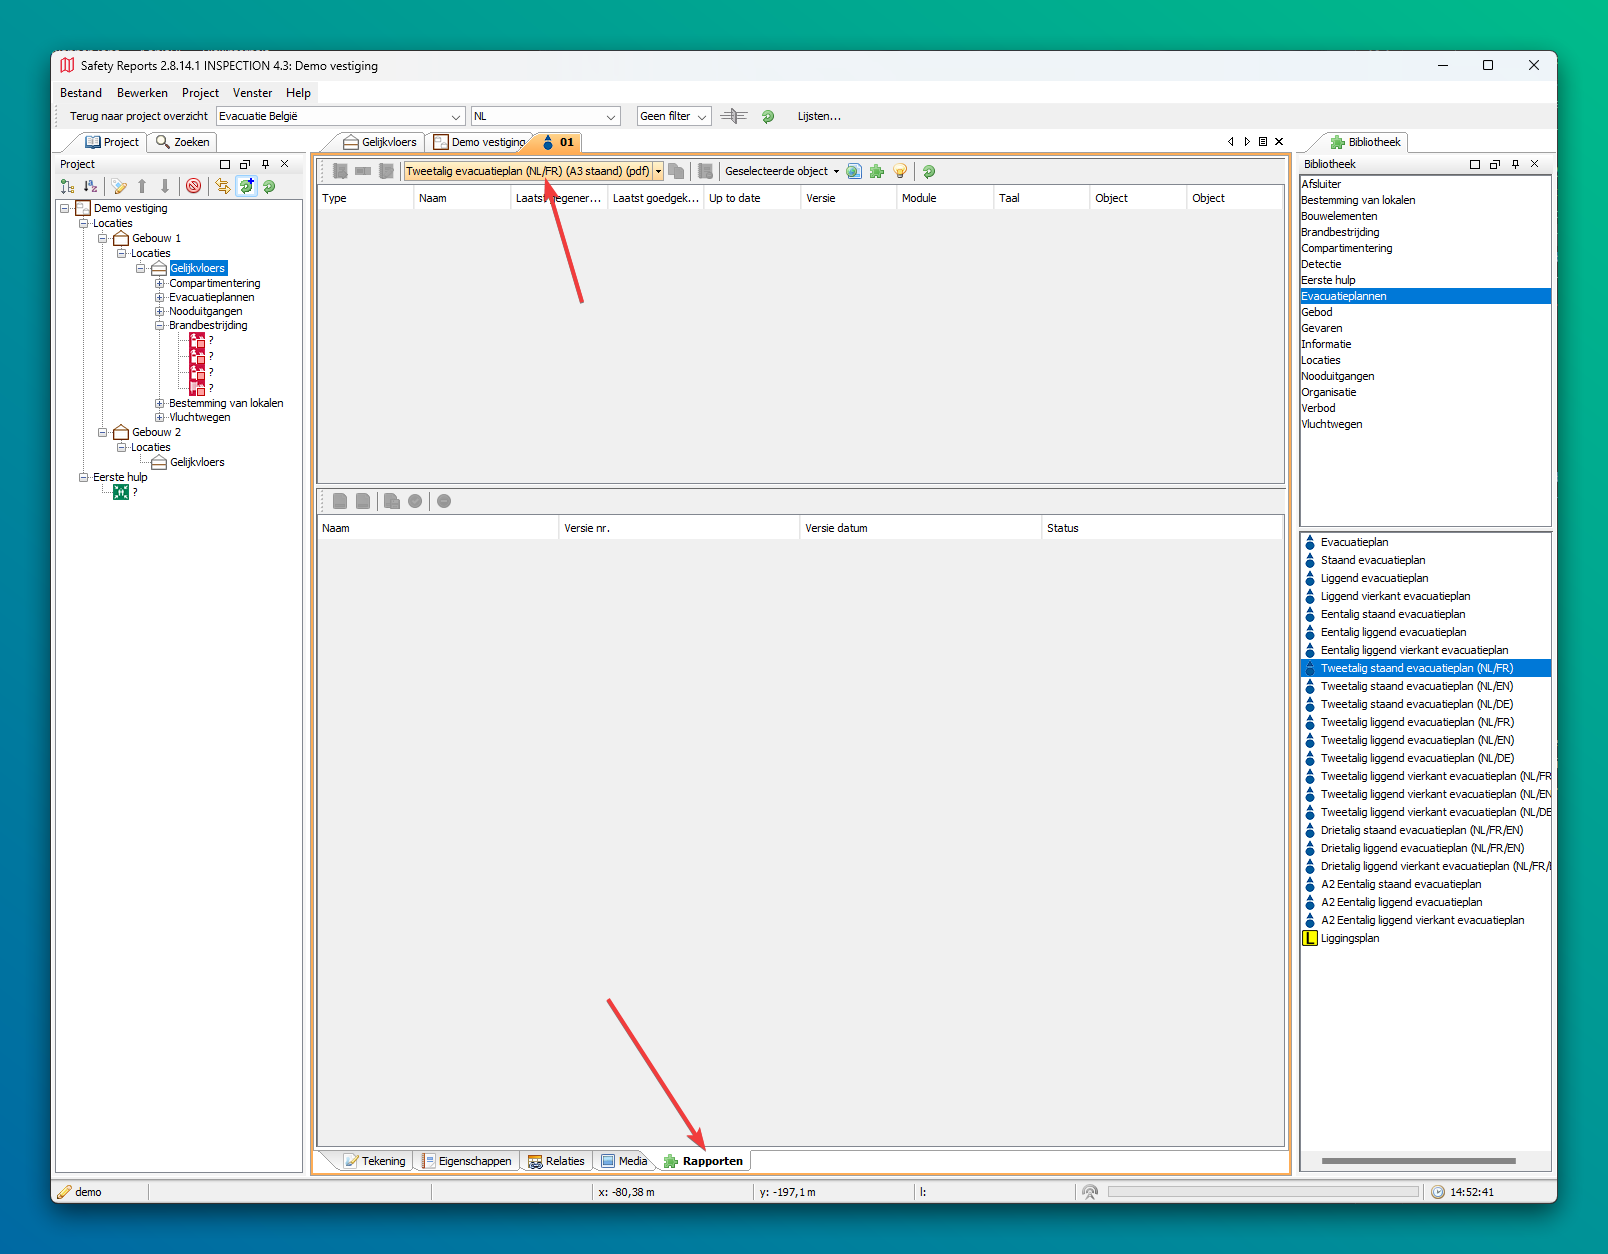Screen dimensions: 1608x1254
Task: Click the globe document icon in report toolbar
Action: point(854,171)
